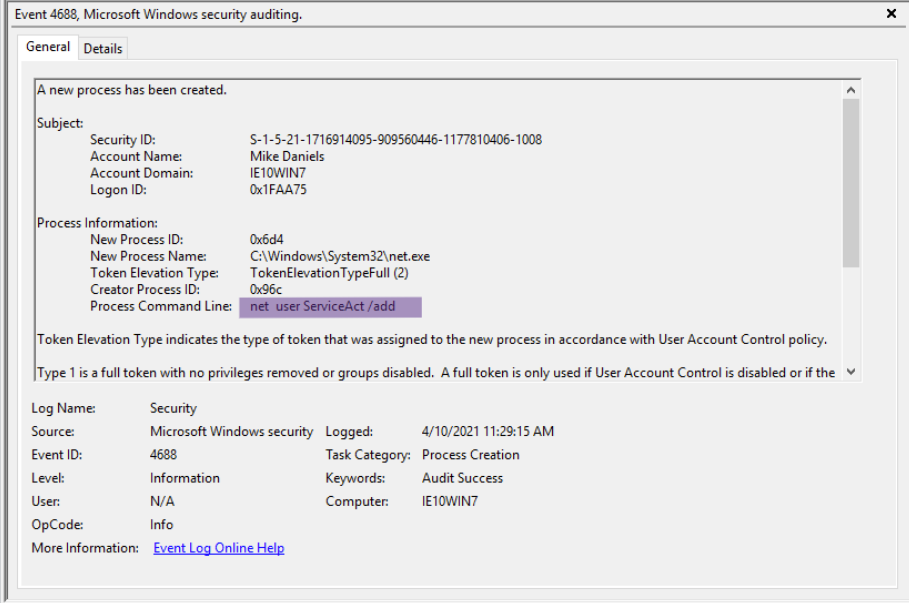
Task: Click the title 'Event 4688, Microsoft Windows security auditing.'
Action: (158, 14)
